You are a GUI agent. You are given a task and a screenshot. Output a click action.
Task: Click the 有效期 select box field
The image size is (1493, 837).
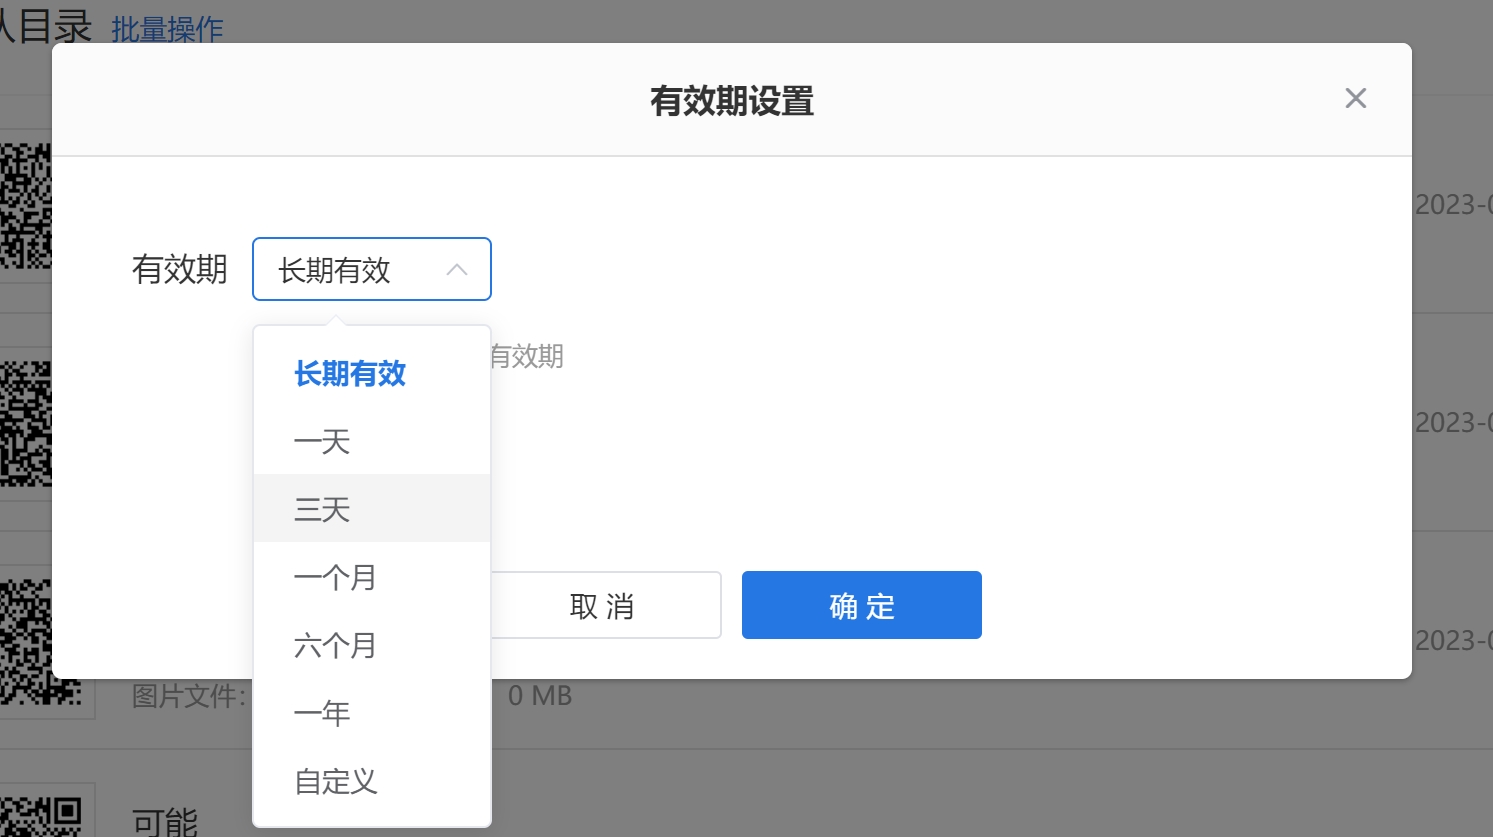350,269
